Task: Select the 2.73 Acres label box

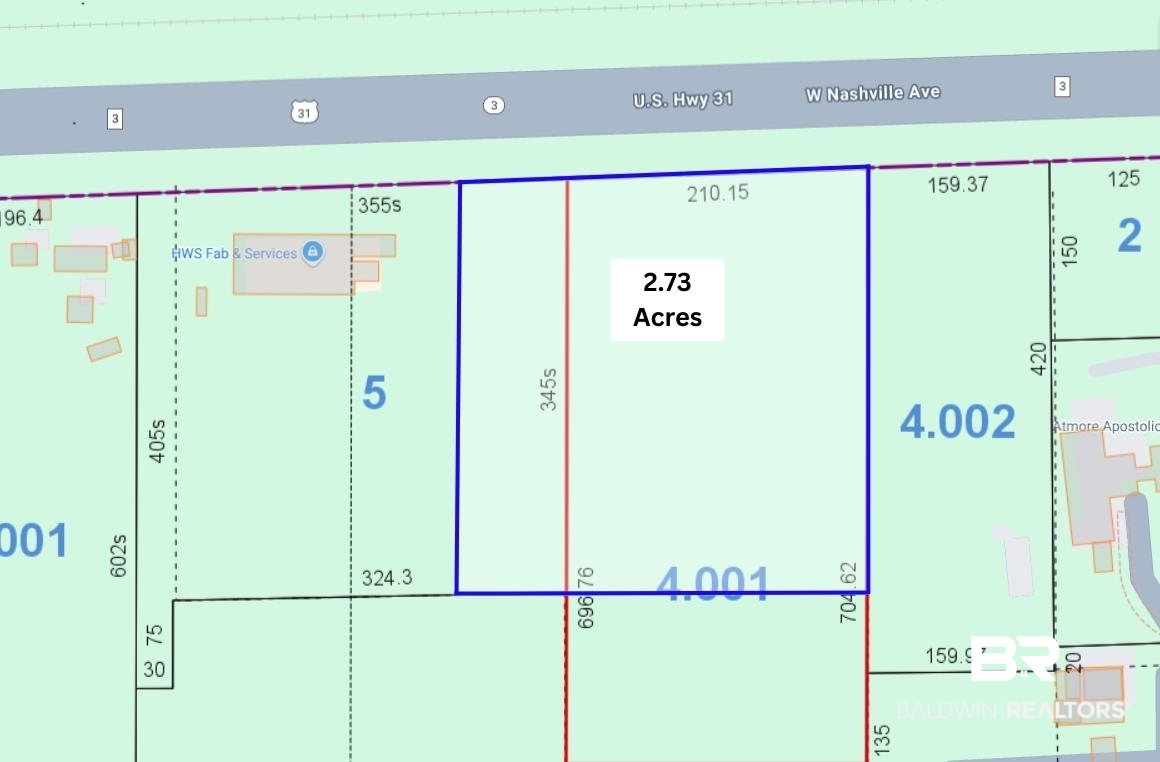Action: point(667,300)
